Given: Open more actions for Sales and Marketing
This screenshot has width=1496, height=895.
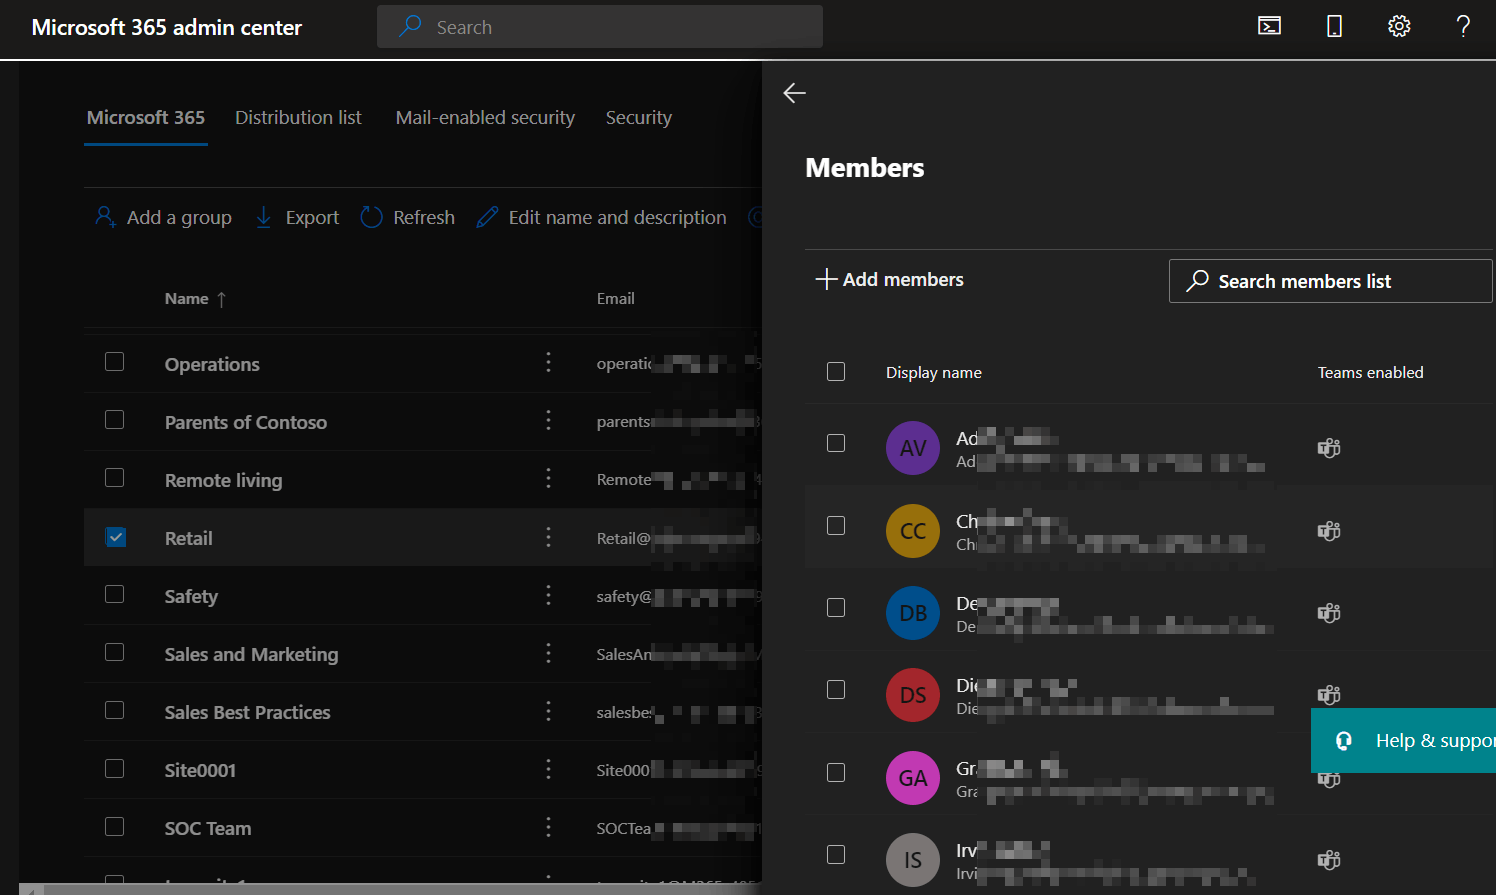Looking at the screenshot, I should (548, 653).
